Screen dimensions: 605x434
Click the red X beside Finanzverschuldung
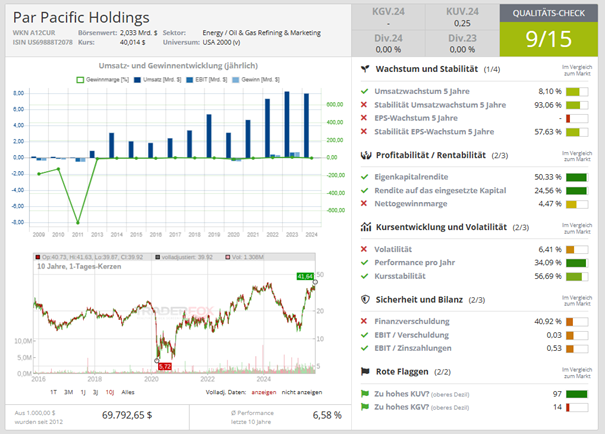click(x=366, y=321)
